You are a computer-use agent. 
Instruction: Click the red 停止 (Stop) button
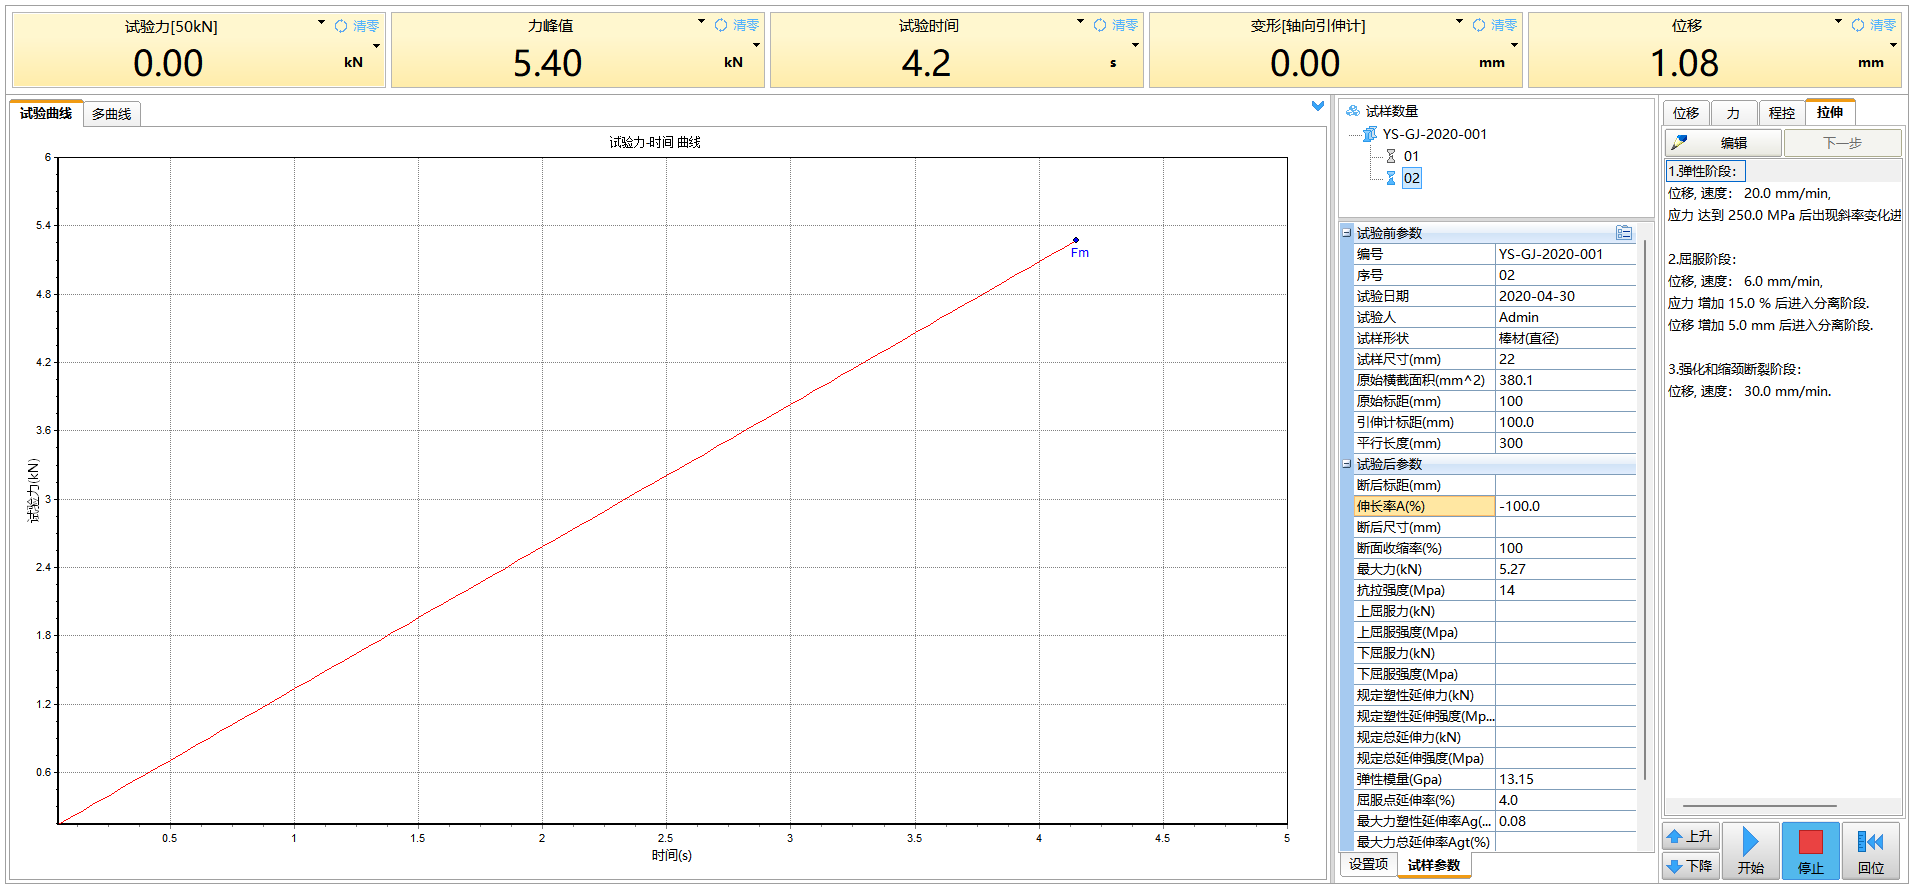[1810, 851]
